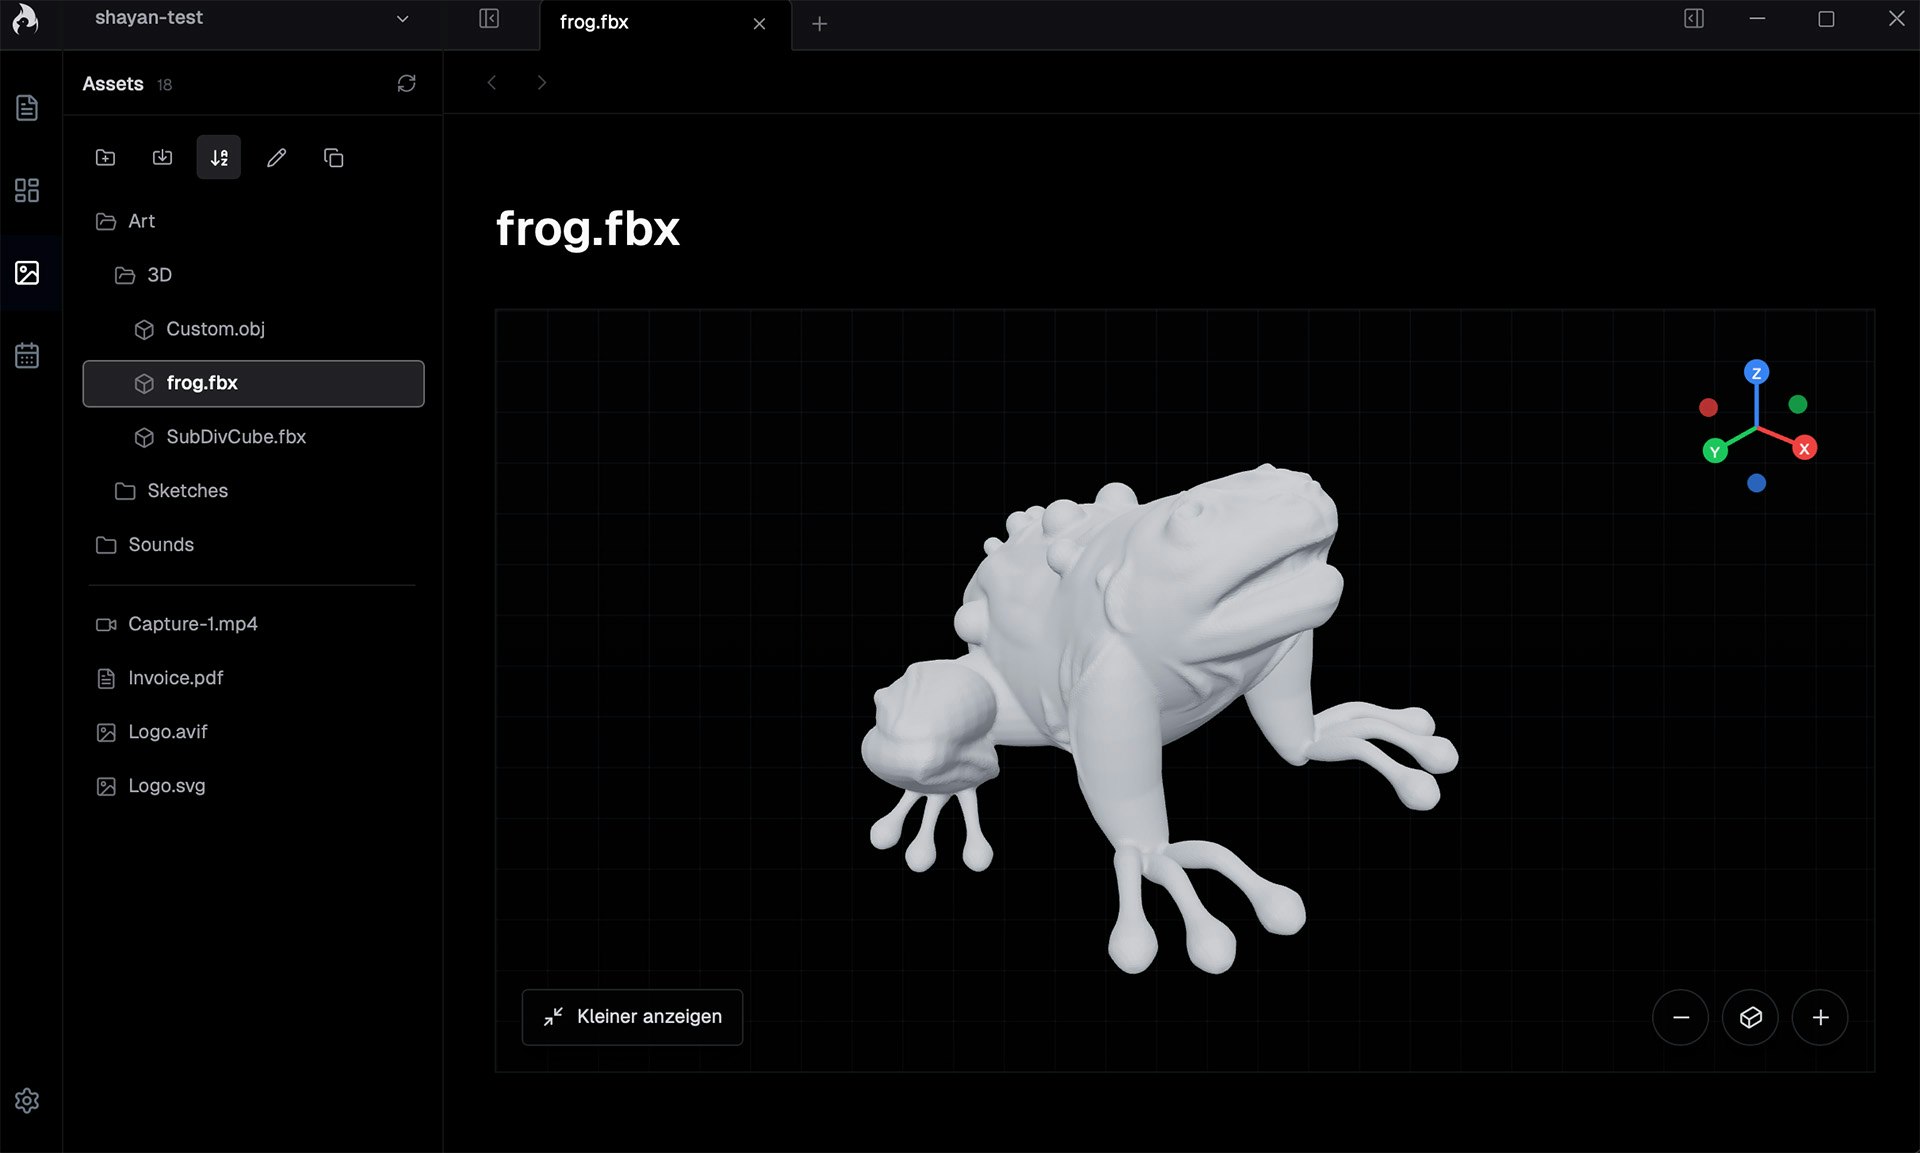Select Custom.obj in asset tree
Viewport: 1920px width, 1153px height.
click(254, 329)
